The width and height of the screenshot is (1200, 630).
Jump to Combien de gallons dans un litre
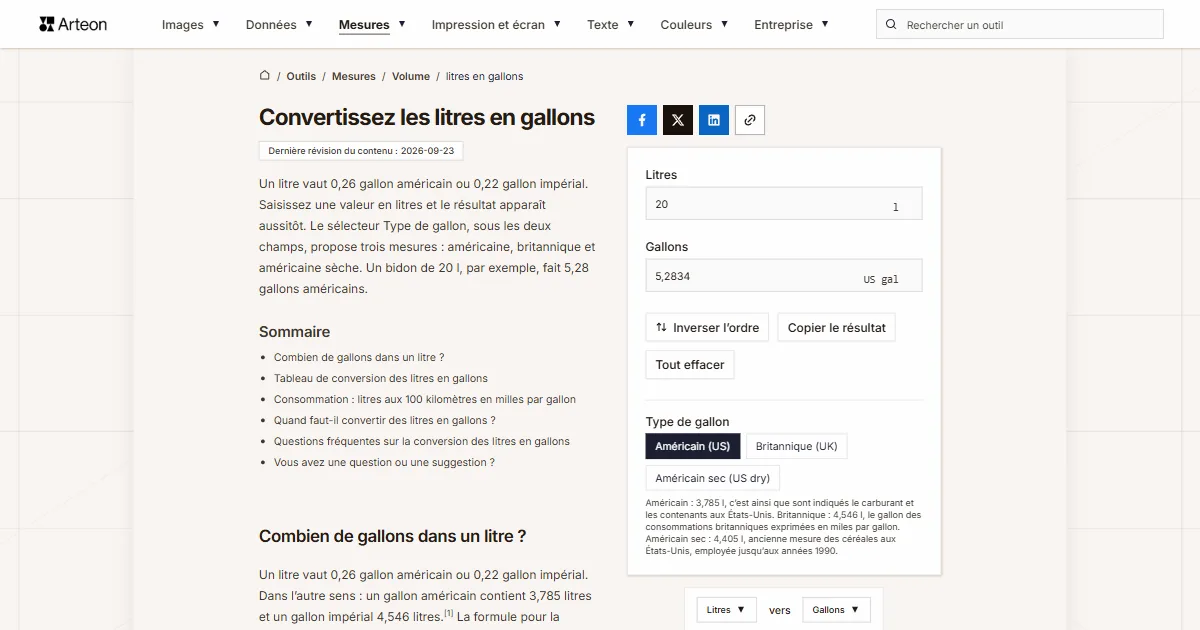[x=359, y=357]
